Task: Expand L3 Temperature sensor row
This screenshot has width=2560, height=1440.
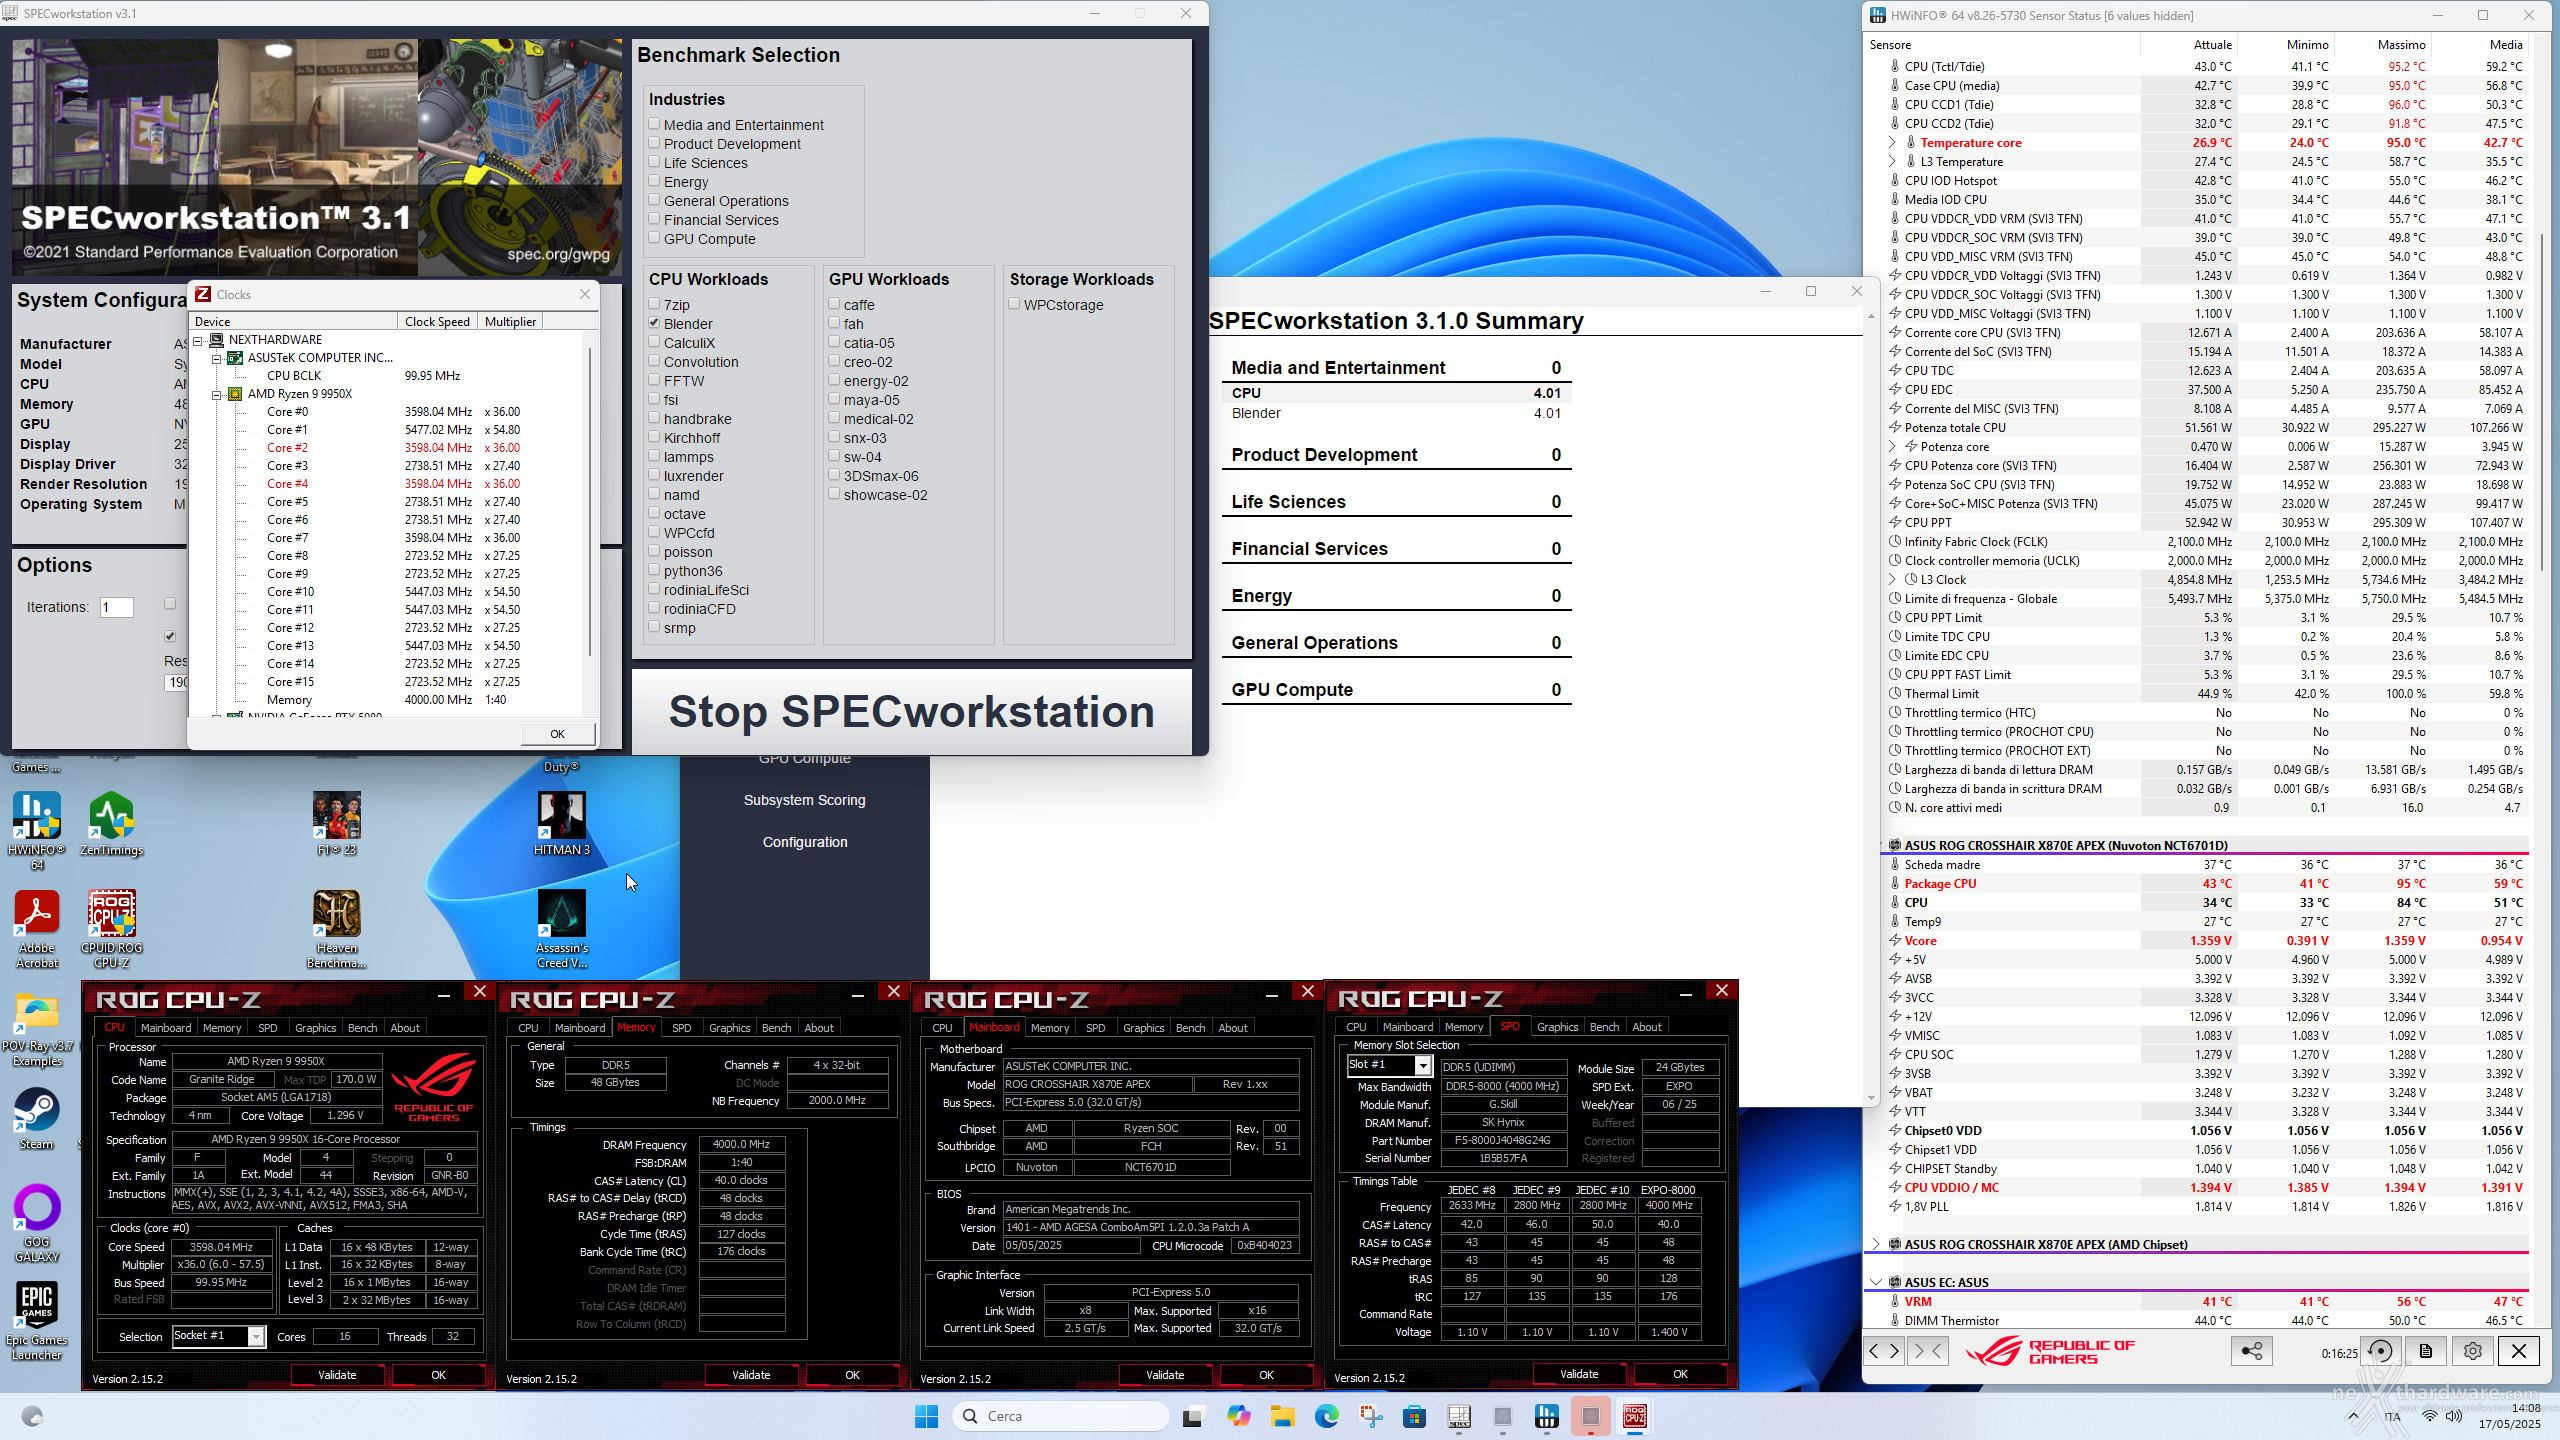Action: tap(1891, 162)
